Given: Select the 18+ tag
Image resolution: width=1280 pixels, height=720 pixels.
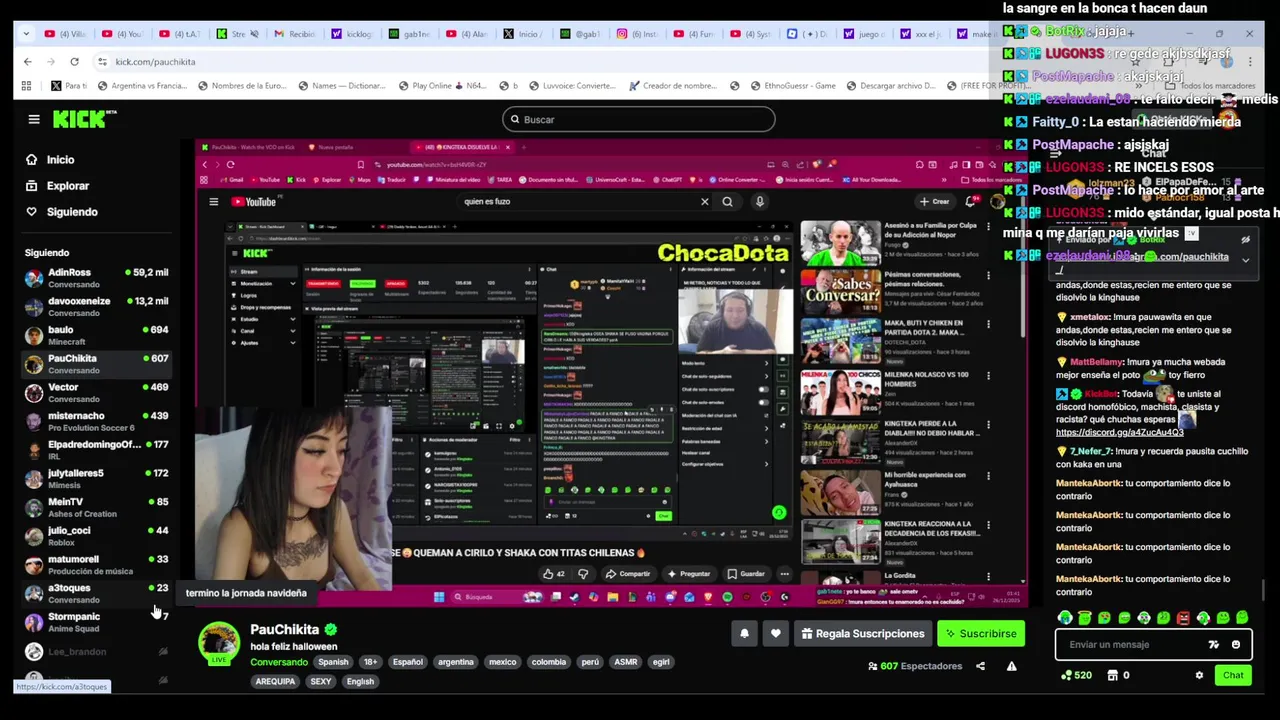Looking at the screenshot, I should pos(370,662).
